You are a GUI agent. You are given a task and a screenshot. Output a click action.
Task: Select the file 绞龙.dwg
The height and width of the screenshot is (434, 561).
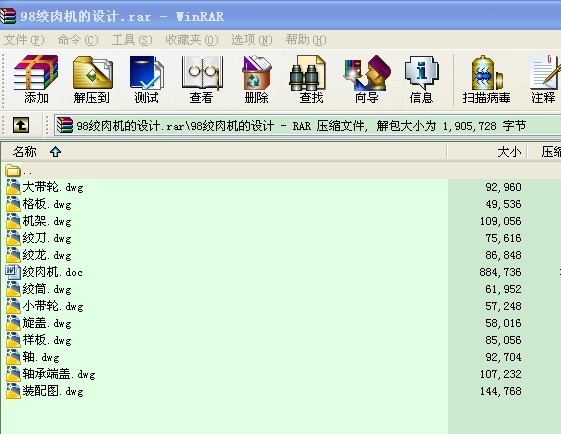click(47, 255)
